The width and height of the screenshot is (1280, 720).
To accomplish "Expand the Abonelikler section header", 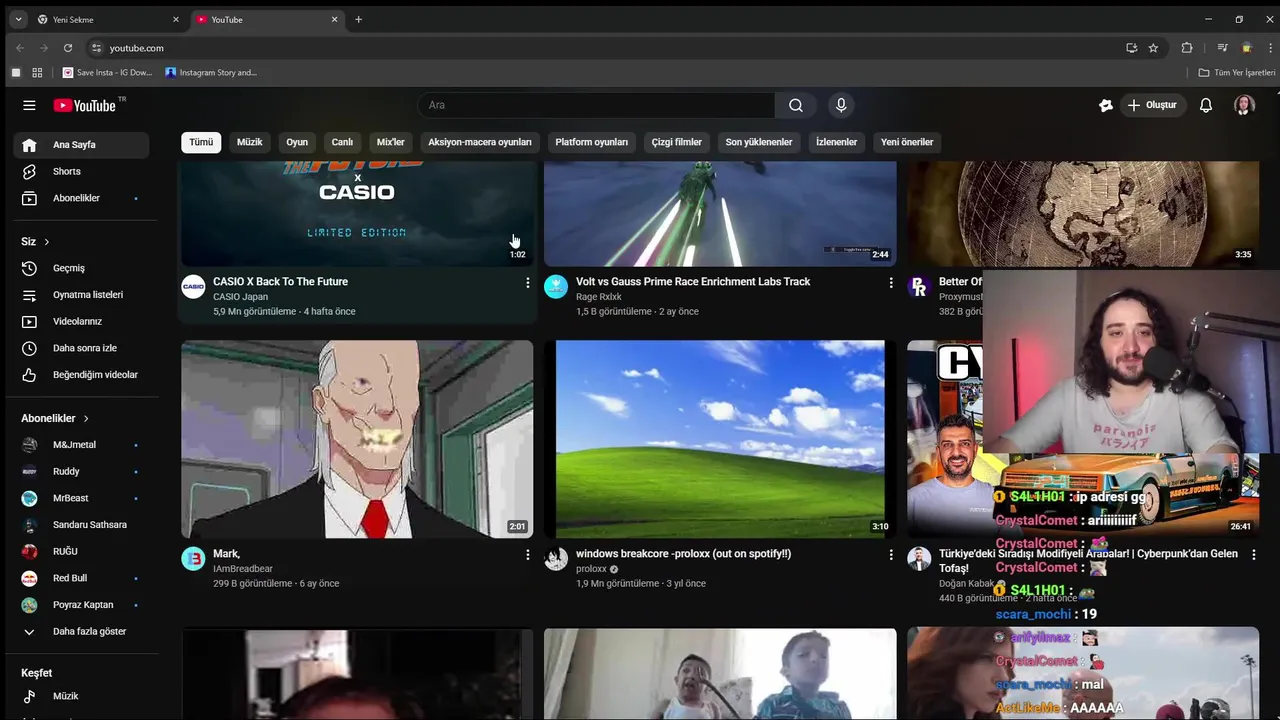I will 56,418.
